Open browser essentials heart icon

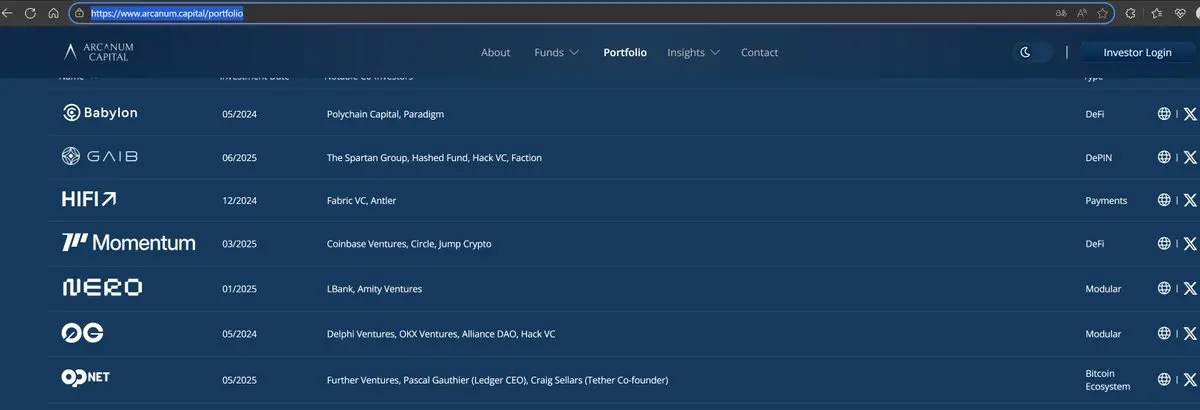1181,14
